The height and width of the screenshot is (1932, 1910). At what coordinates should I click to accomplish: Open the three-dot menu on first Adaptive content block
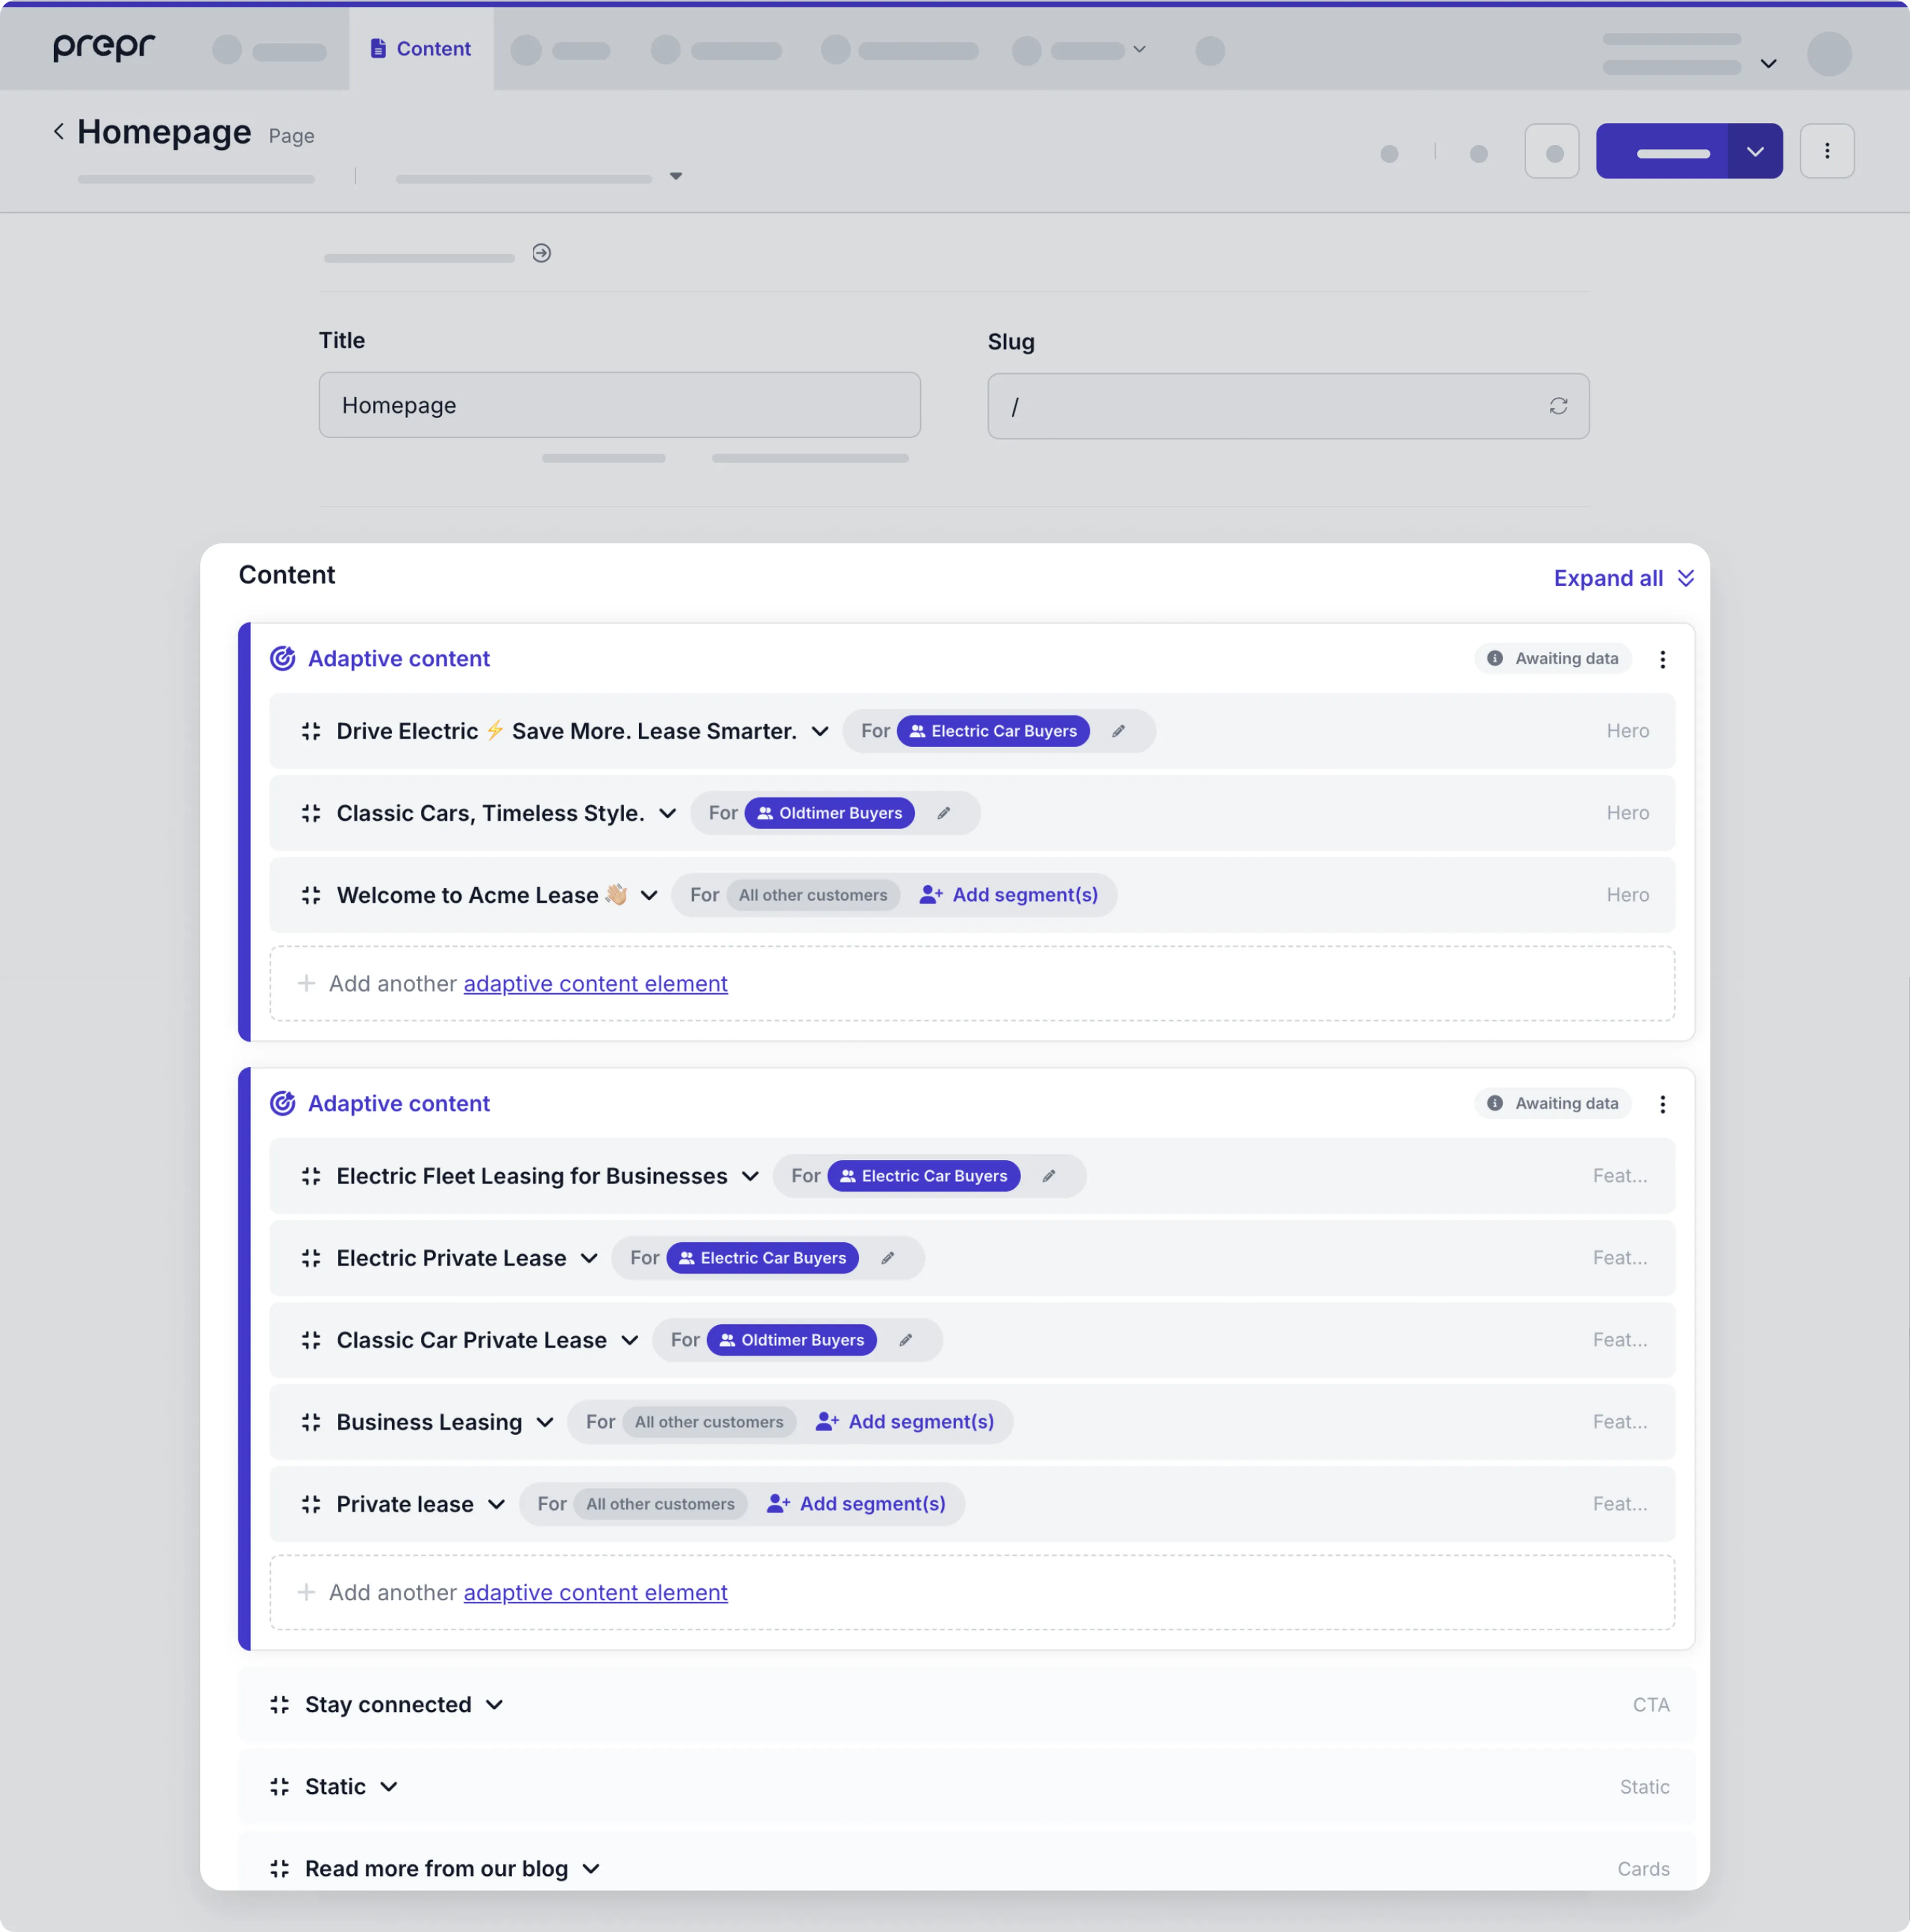[x=1663, y=659]
